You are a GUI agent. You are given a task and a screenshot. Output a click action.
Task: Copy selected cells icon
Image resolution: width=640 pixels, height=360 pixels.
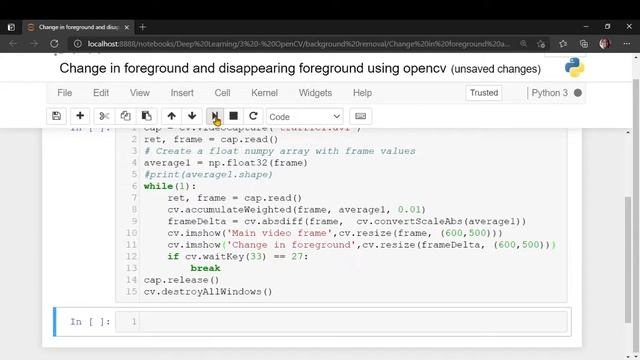point(125,116)
